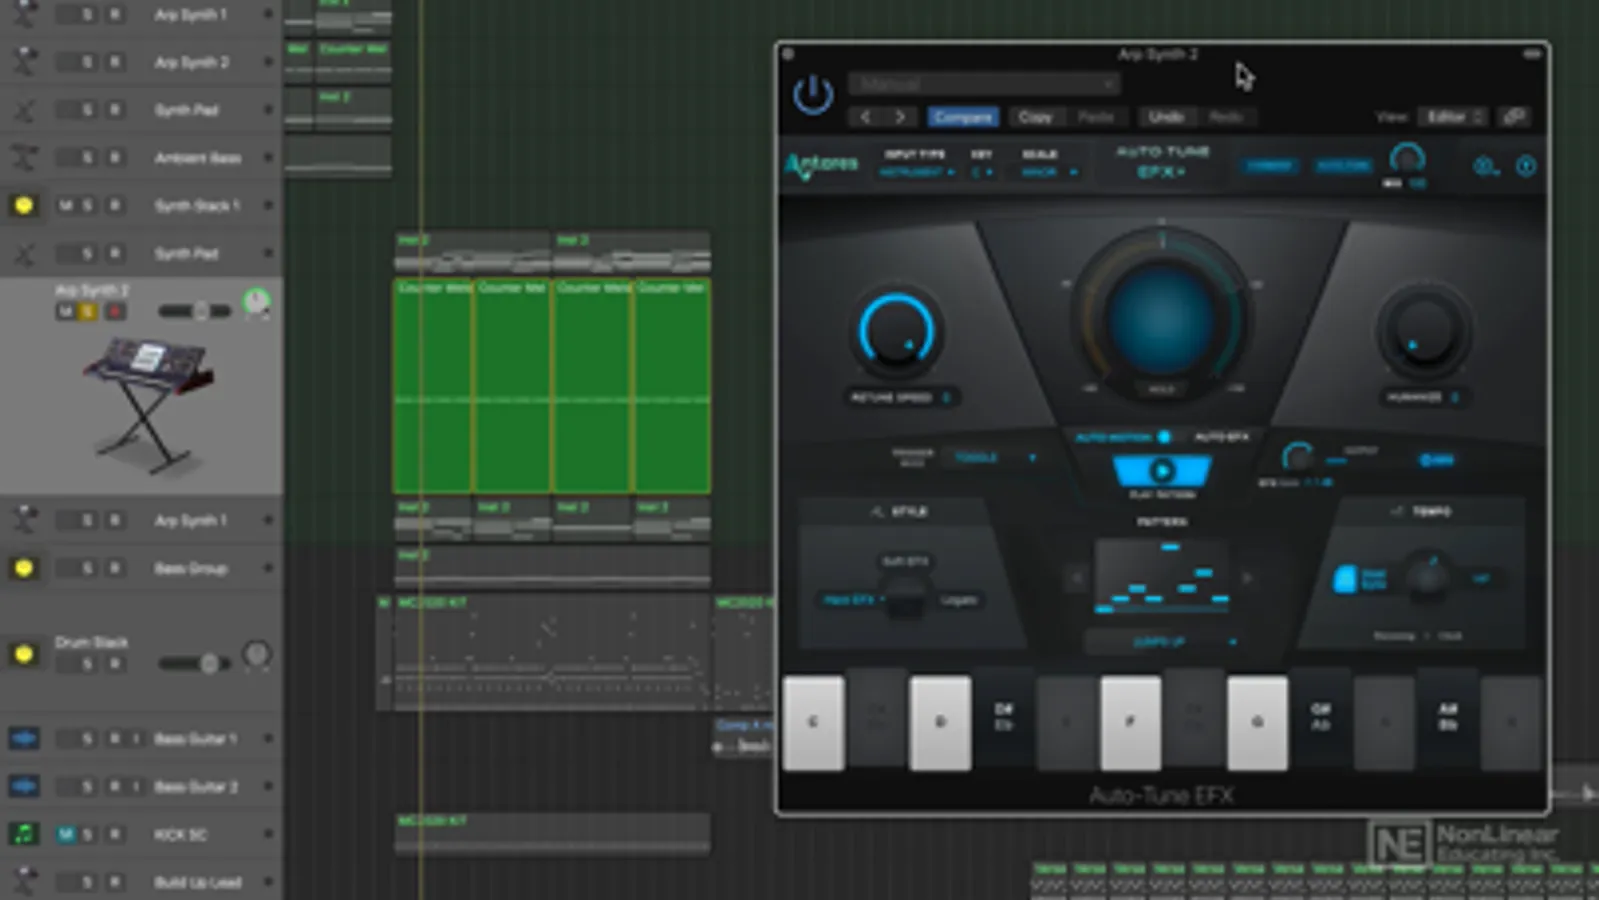
Task: Open Bass Guitar 1 audio track icon
Action: (24, 738)
